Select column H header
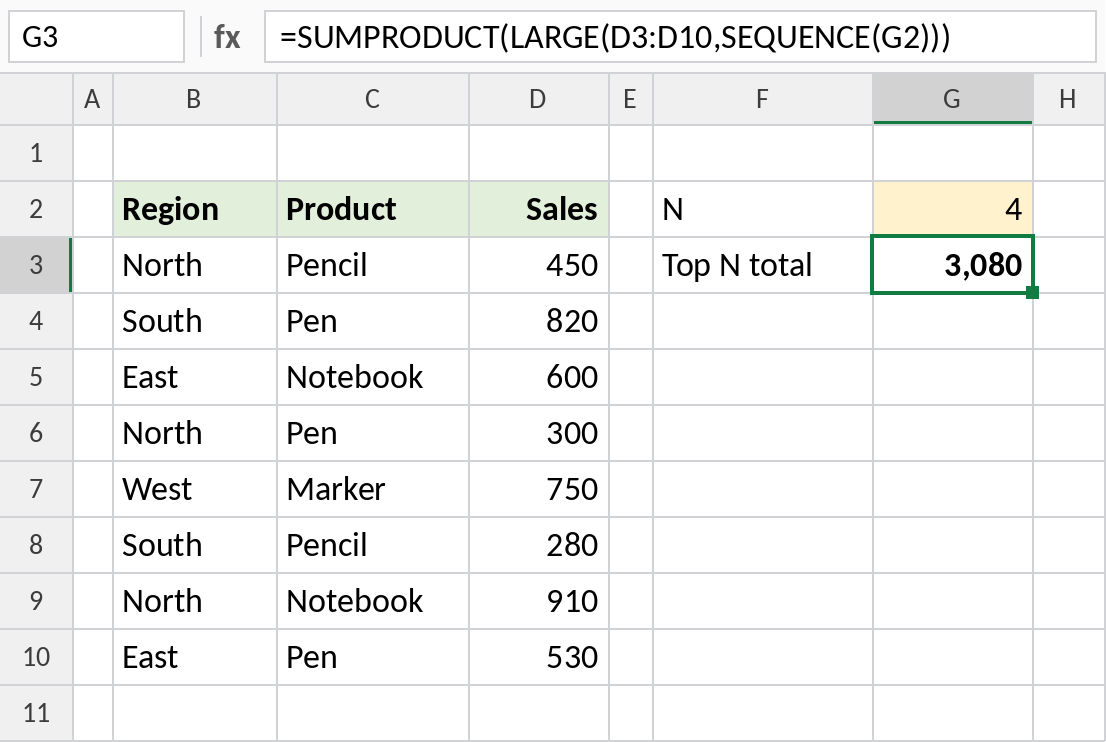The height and width of the screenshot is (742, 1106). click(1069, 99)
